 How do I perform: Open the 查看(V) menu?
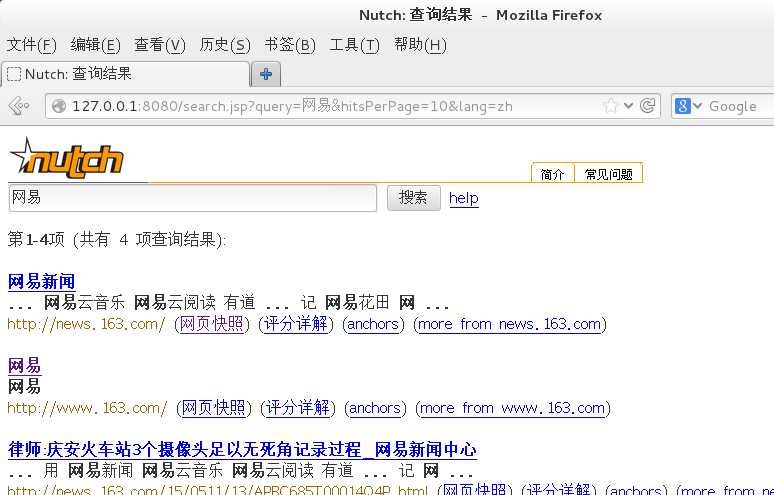click(160, 45)
